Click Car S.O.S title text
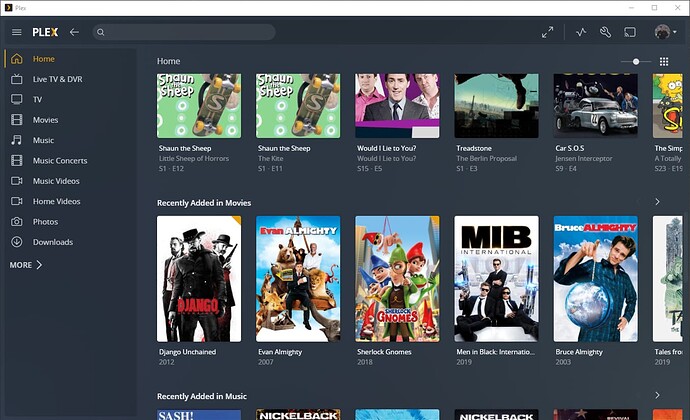Viewport: 690px width, 420px height. point(569,148)
